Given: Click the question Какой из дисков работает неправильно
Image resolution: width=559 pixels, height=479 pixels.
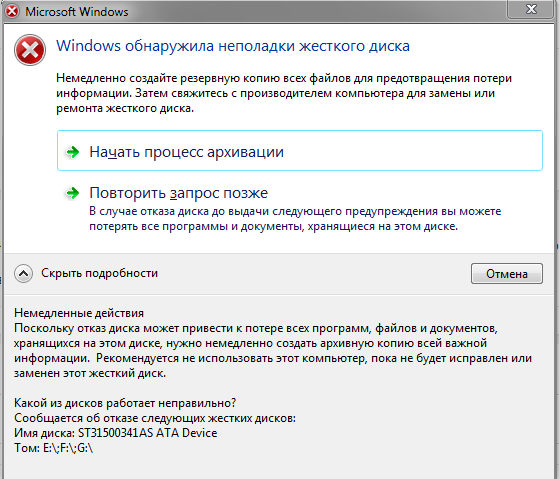Looking at the screenshot, I should tap(125, 403).
